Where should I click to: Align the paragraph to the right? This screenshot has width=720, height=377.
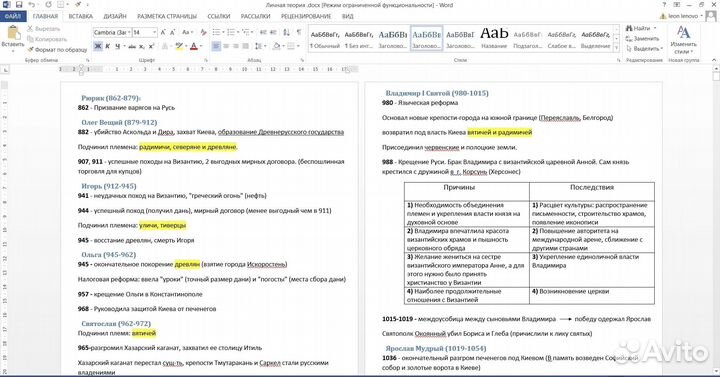236,46
